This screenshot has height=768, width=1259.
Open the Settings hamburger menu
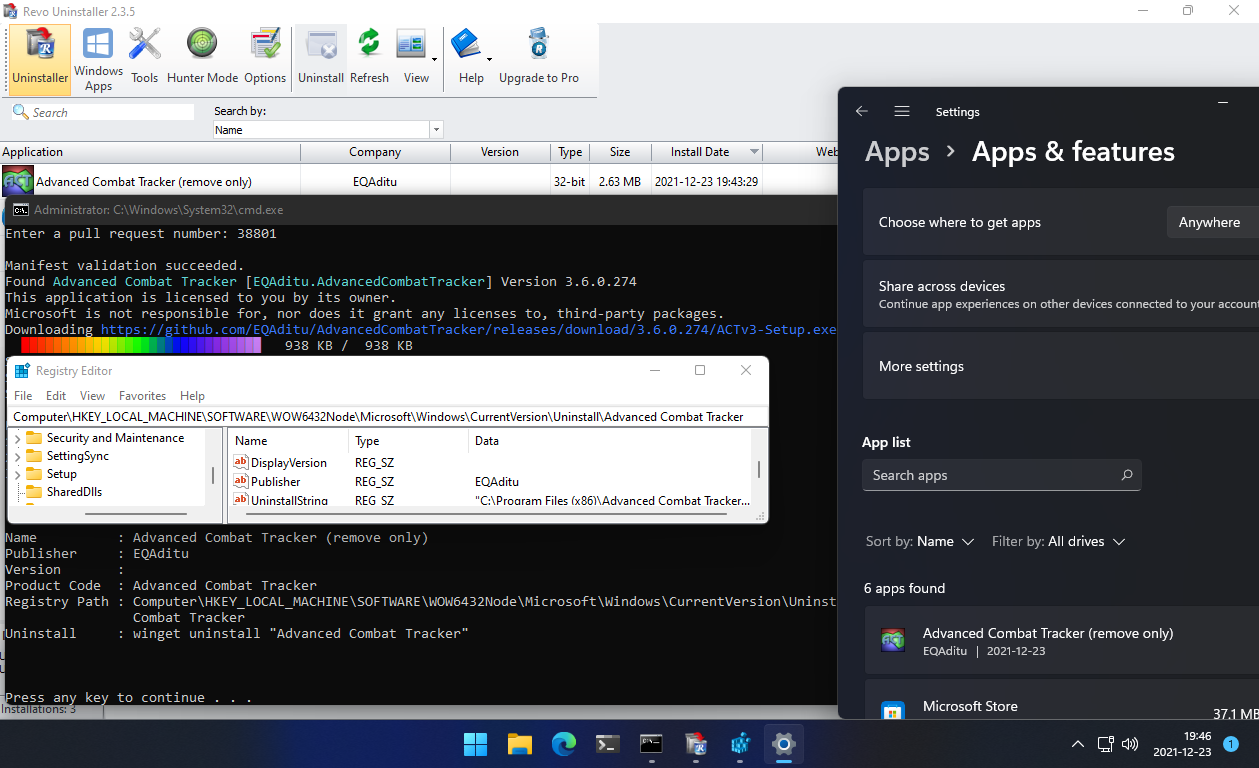coord(901,111)
